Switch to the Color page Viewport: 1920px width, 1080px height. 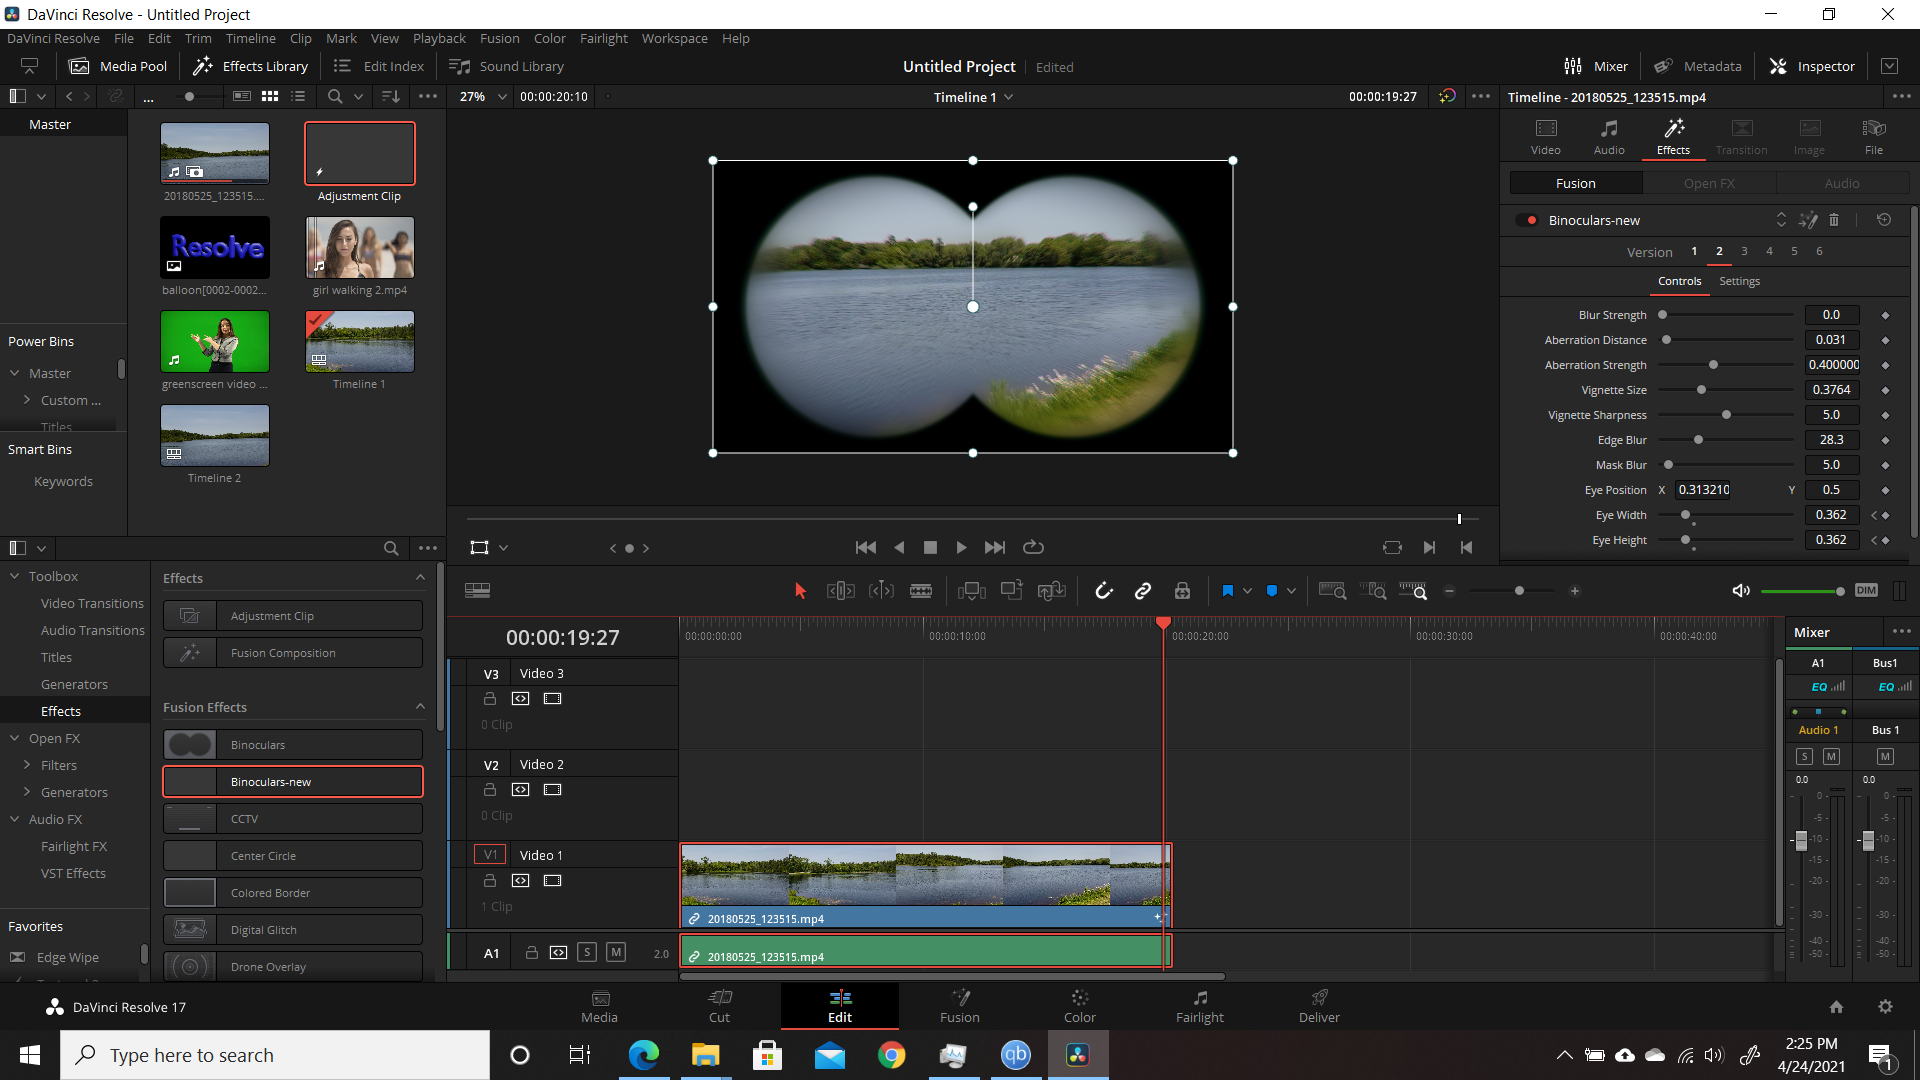click(x=1079, y=1006)
